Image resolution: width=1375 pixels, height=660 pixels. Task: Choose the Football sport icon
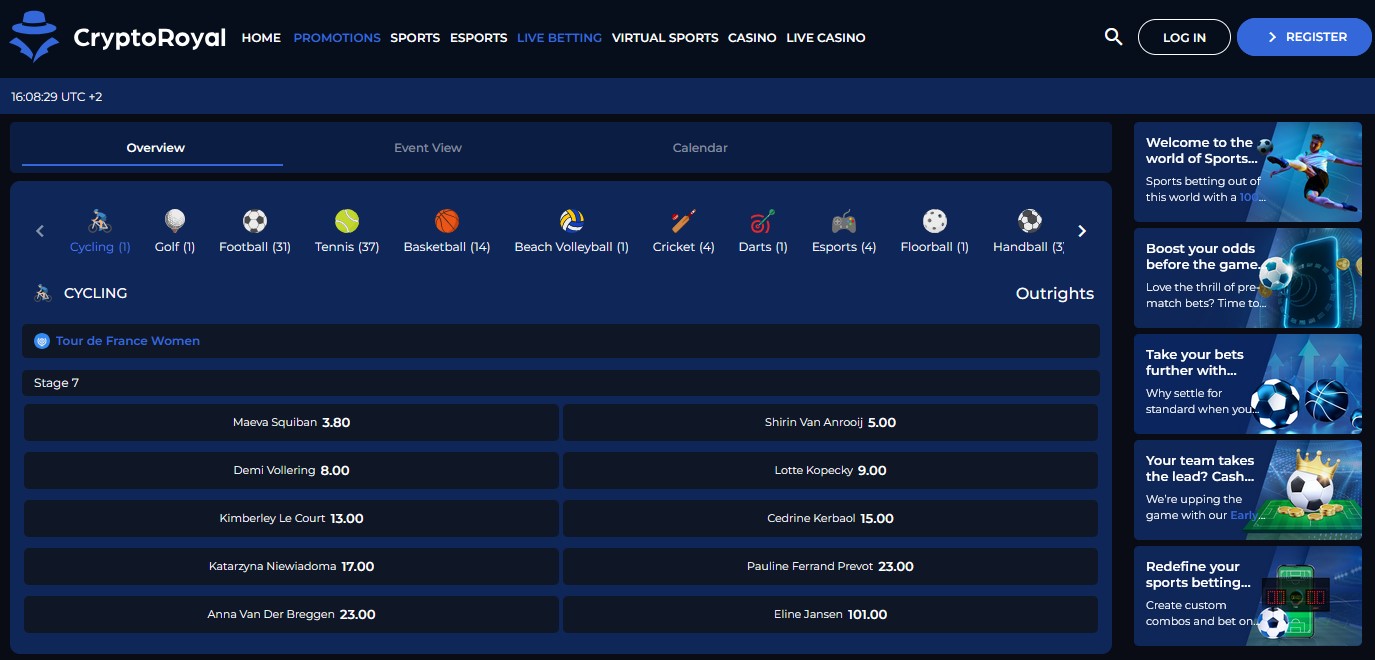point(255,221)
